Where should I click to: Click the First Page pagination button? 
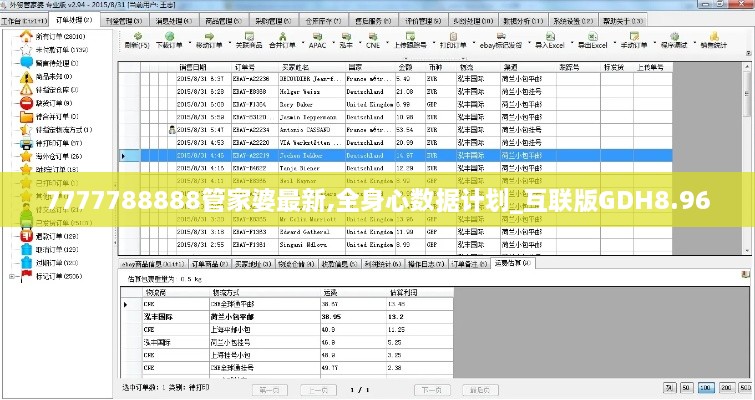269,390
